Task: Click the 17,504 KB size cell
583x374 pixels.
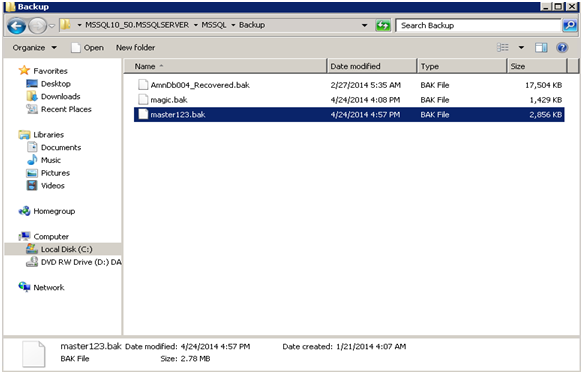Action: 543,85
